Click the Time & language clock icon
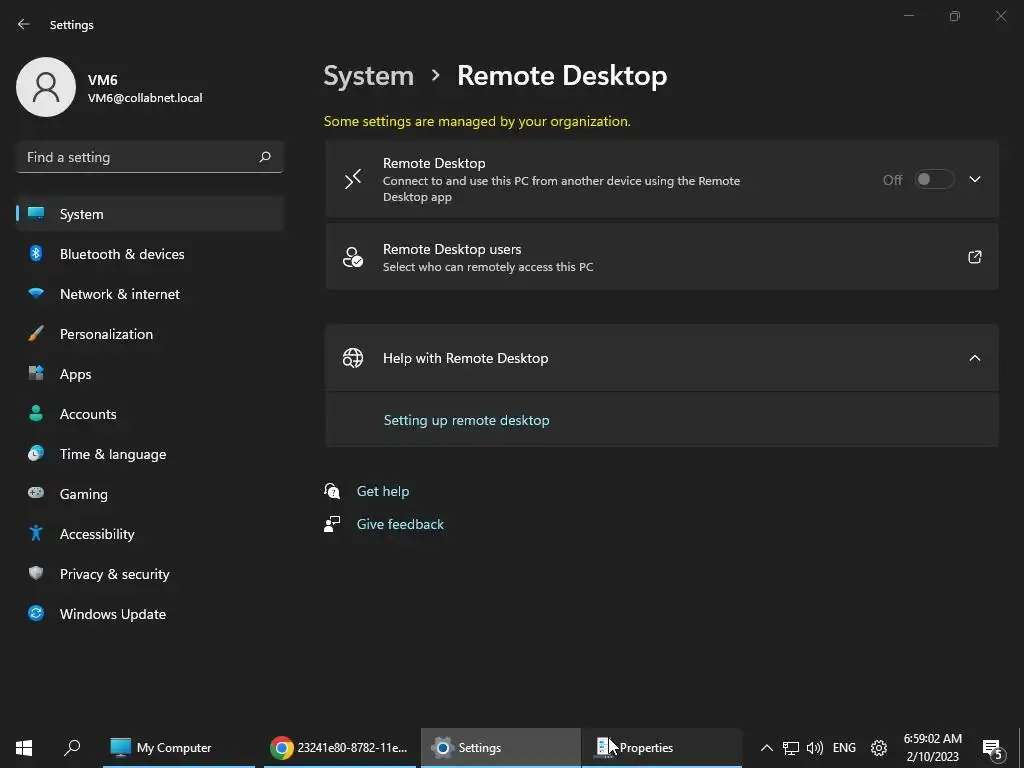Image resolution: width=1024 pixels, height=768 pixels. click(x=36, y=453)
